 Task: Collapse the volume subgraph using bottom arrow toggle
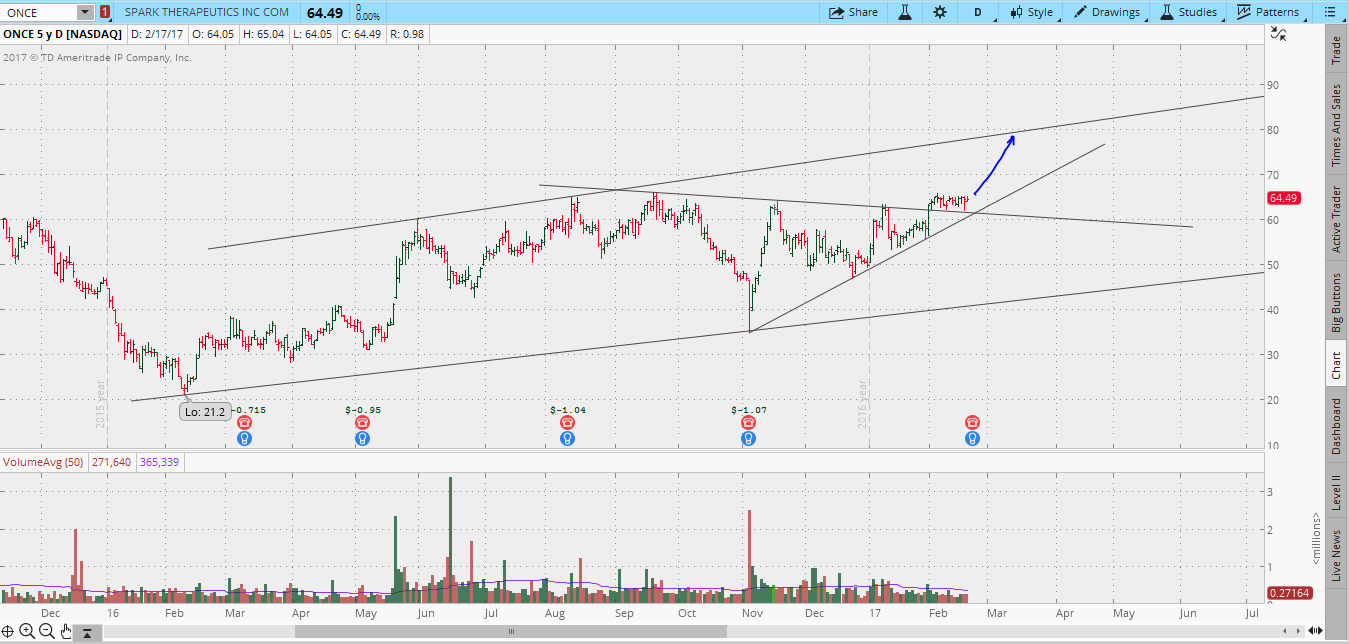click(88, 632)
